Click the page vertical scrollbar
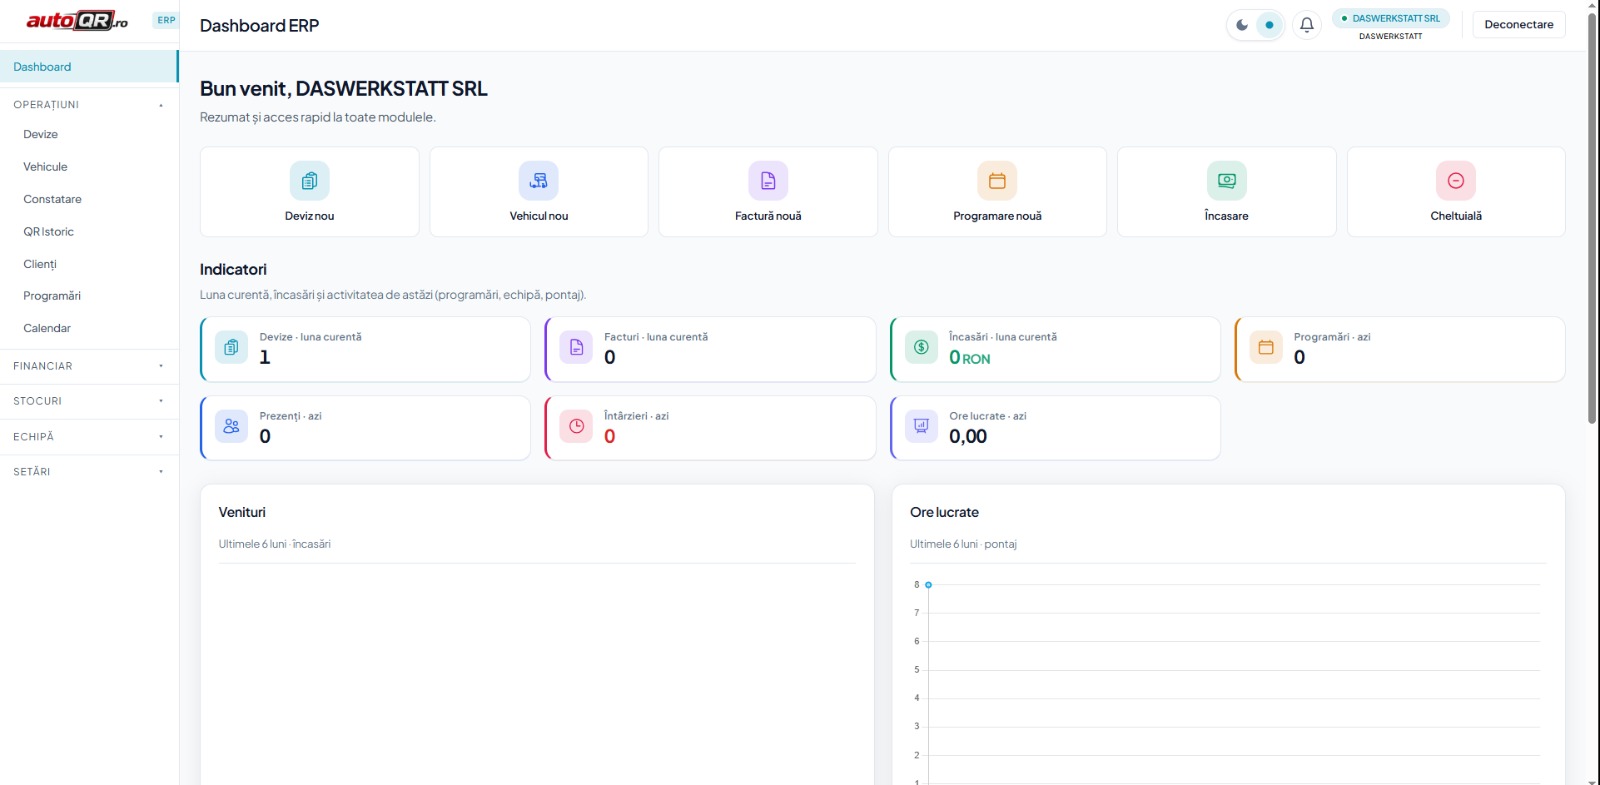The width and height of the screenshot is (1600, 785). 1592,220
